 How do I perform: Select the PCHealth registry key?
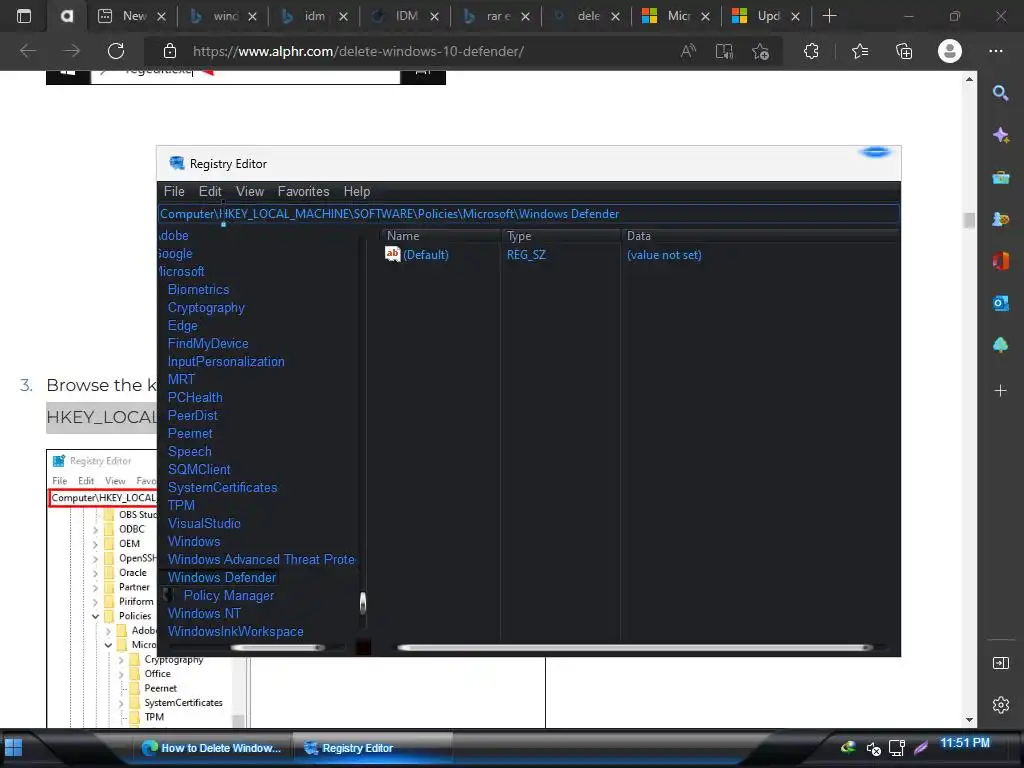[195, 397]
